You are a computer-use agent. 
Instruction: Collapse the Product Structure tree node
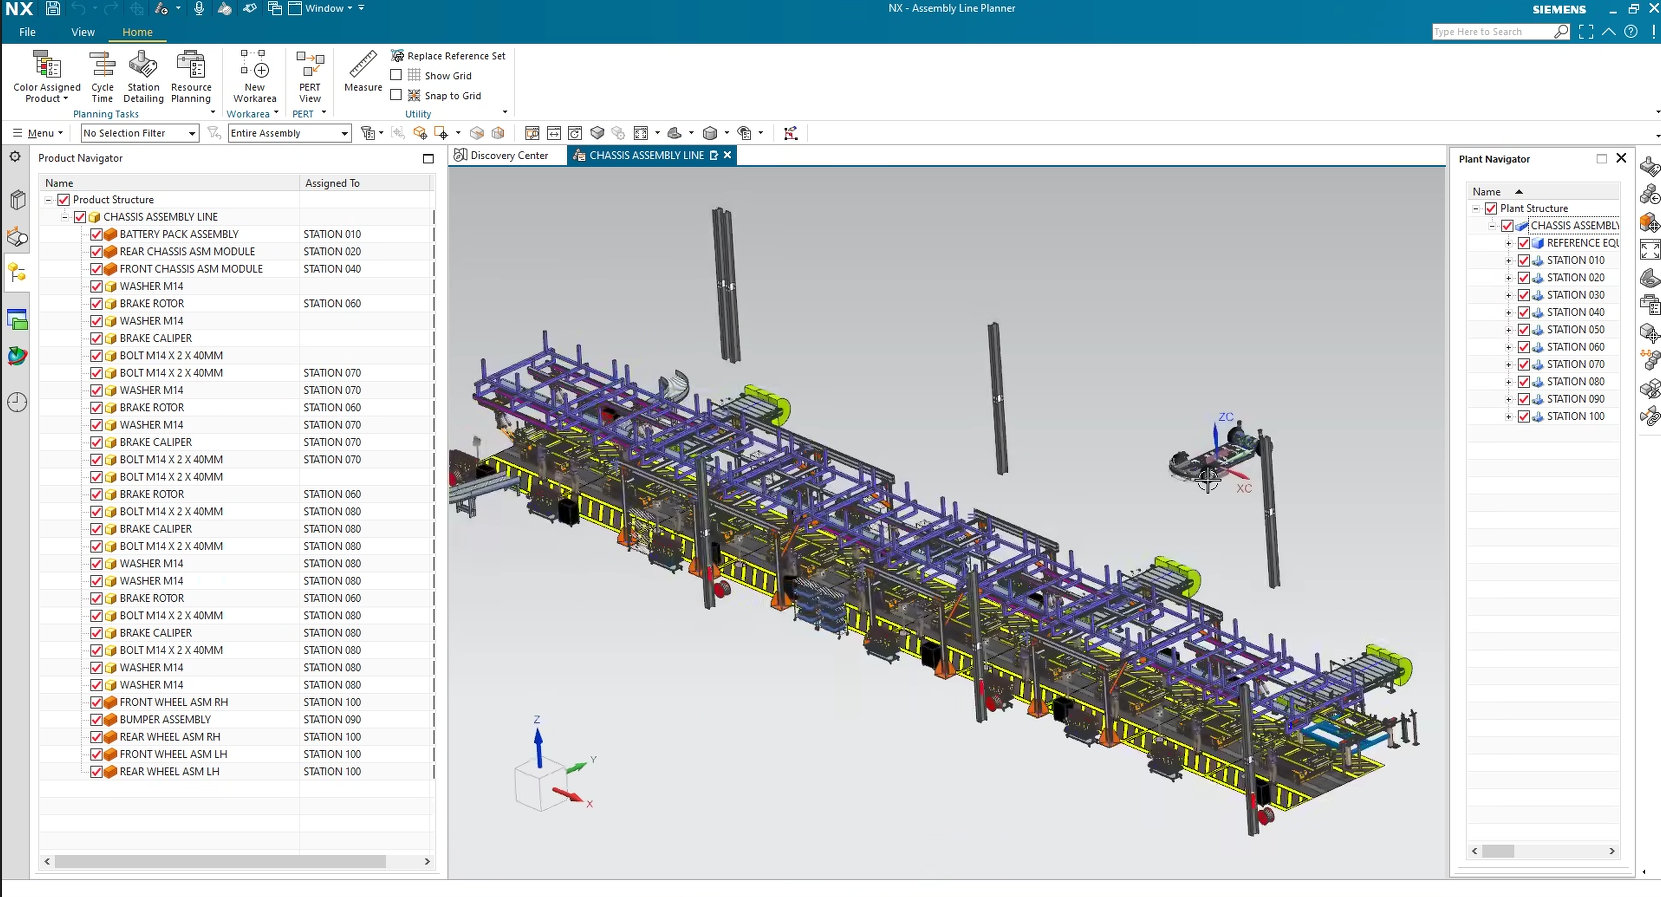47,200
